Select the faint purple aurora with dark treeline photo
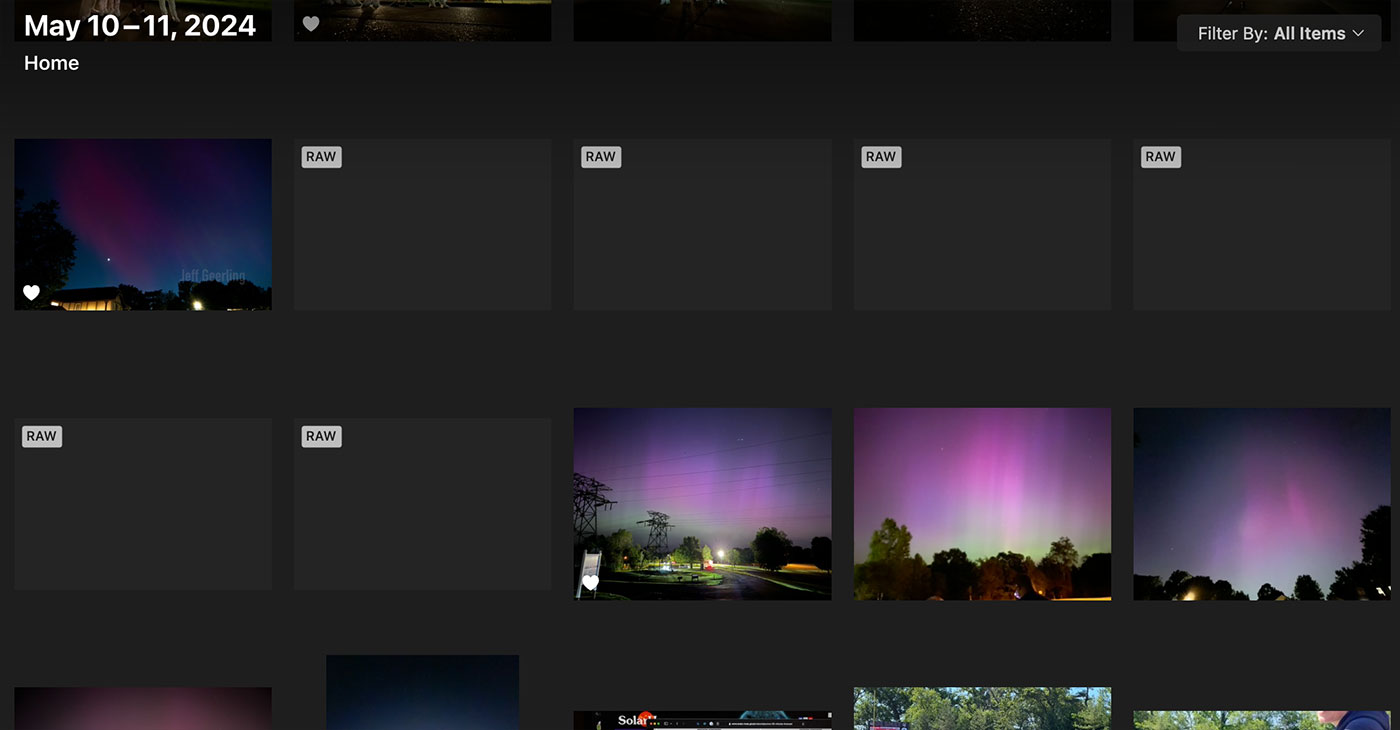Image resolution: width=1400 pixels, height=730 pixels. pyautogui.click(x=1262, y=504)
